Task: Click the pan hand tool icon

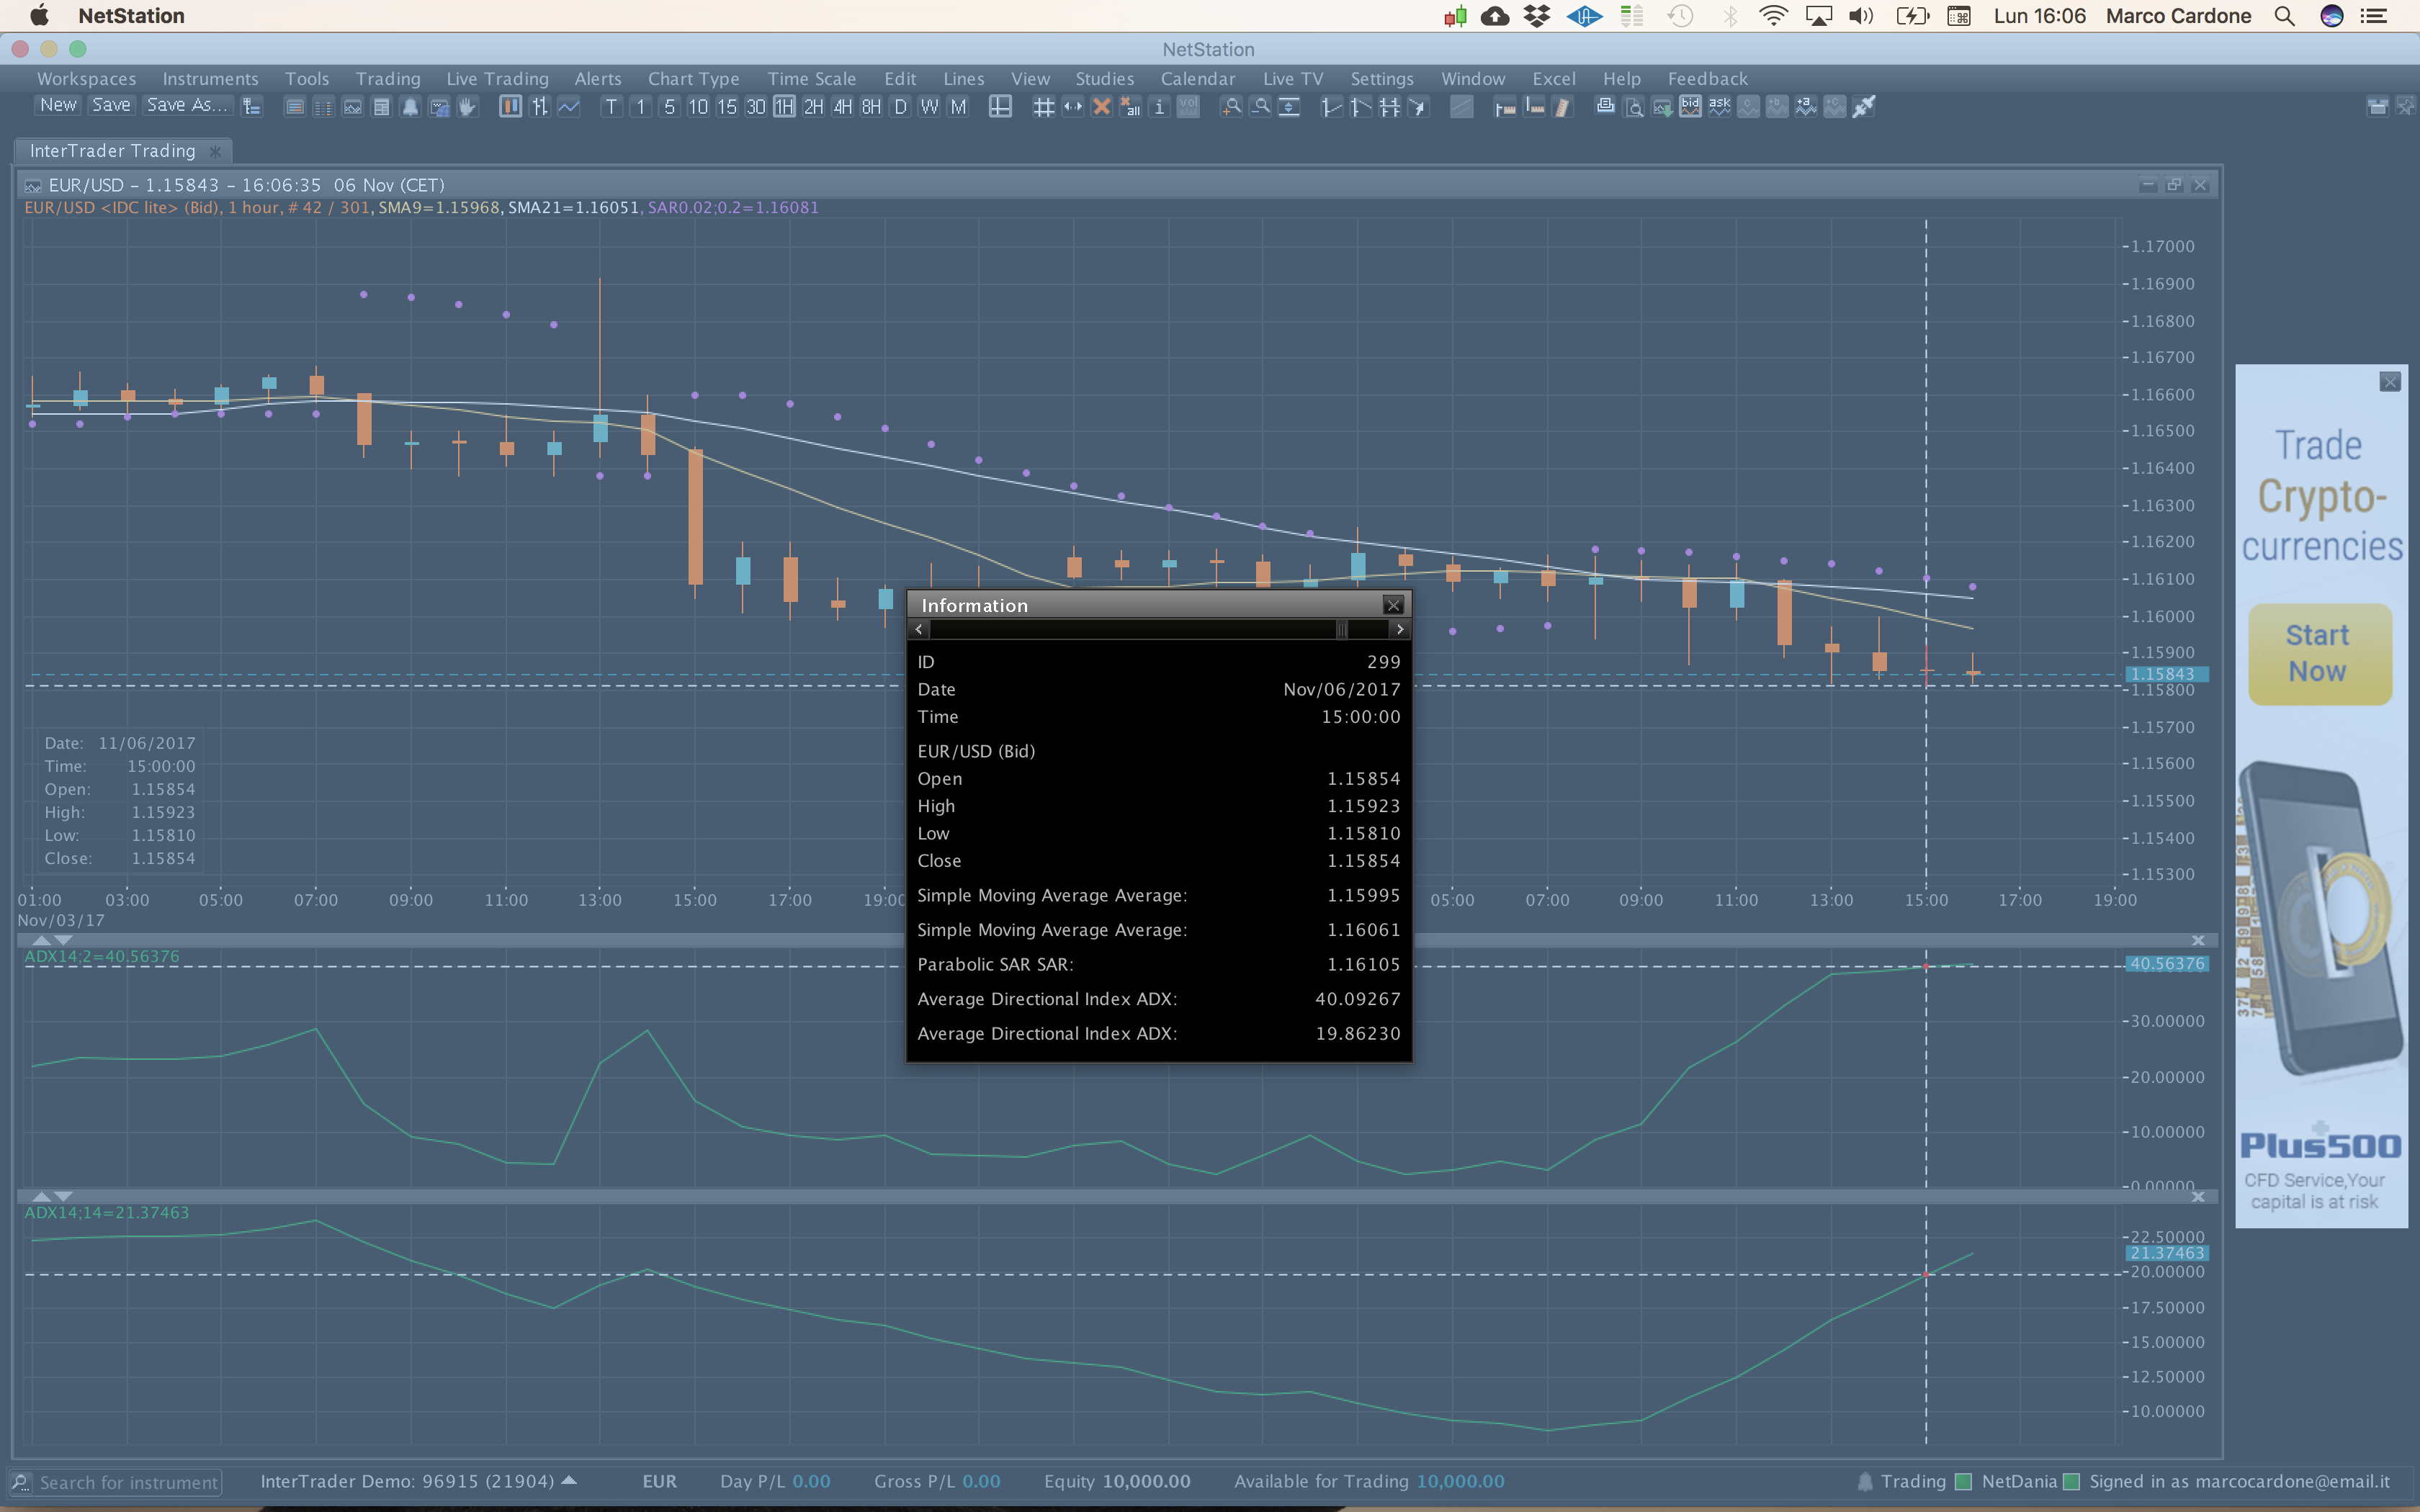Action: (467, 106)
